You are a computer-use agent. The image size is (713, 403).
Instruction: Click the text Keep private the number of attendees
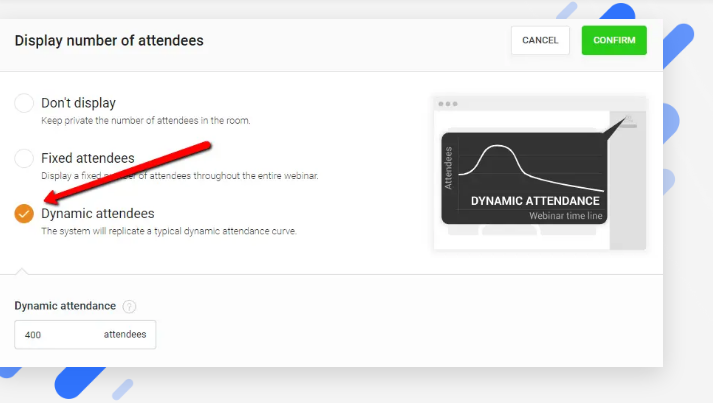(x=146, y=121)
